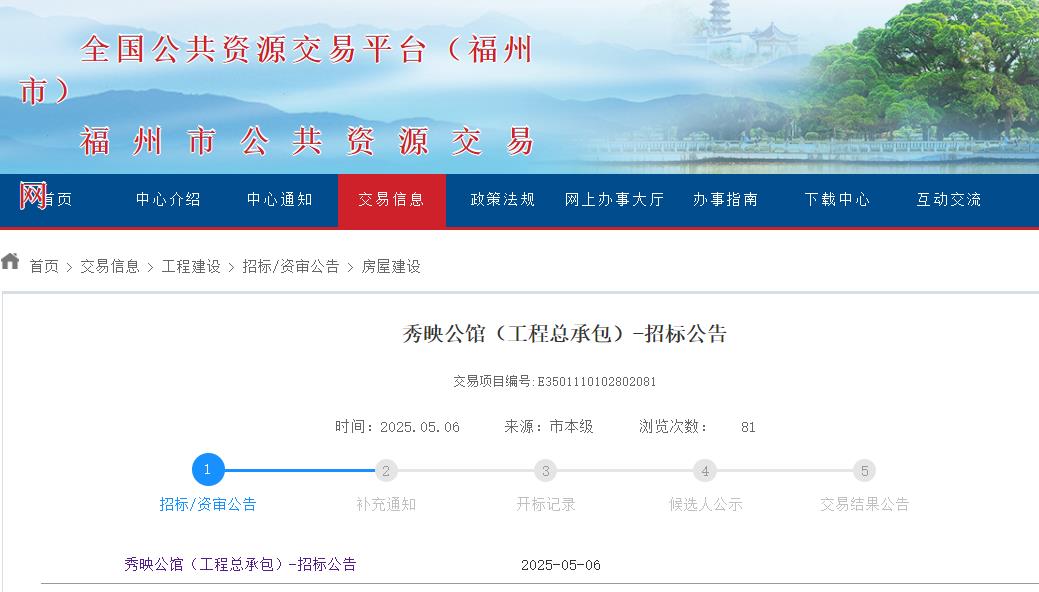Click the 首页 breadcrumb link

coord(44,266)
